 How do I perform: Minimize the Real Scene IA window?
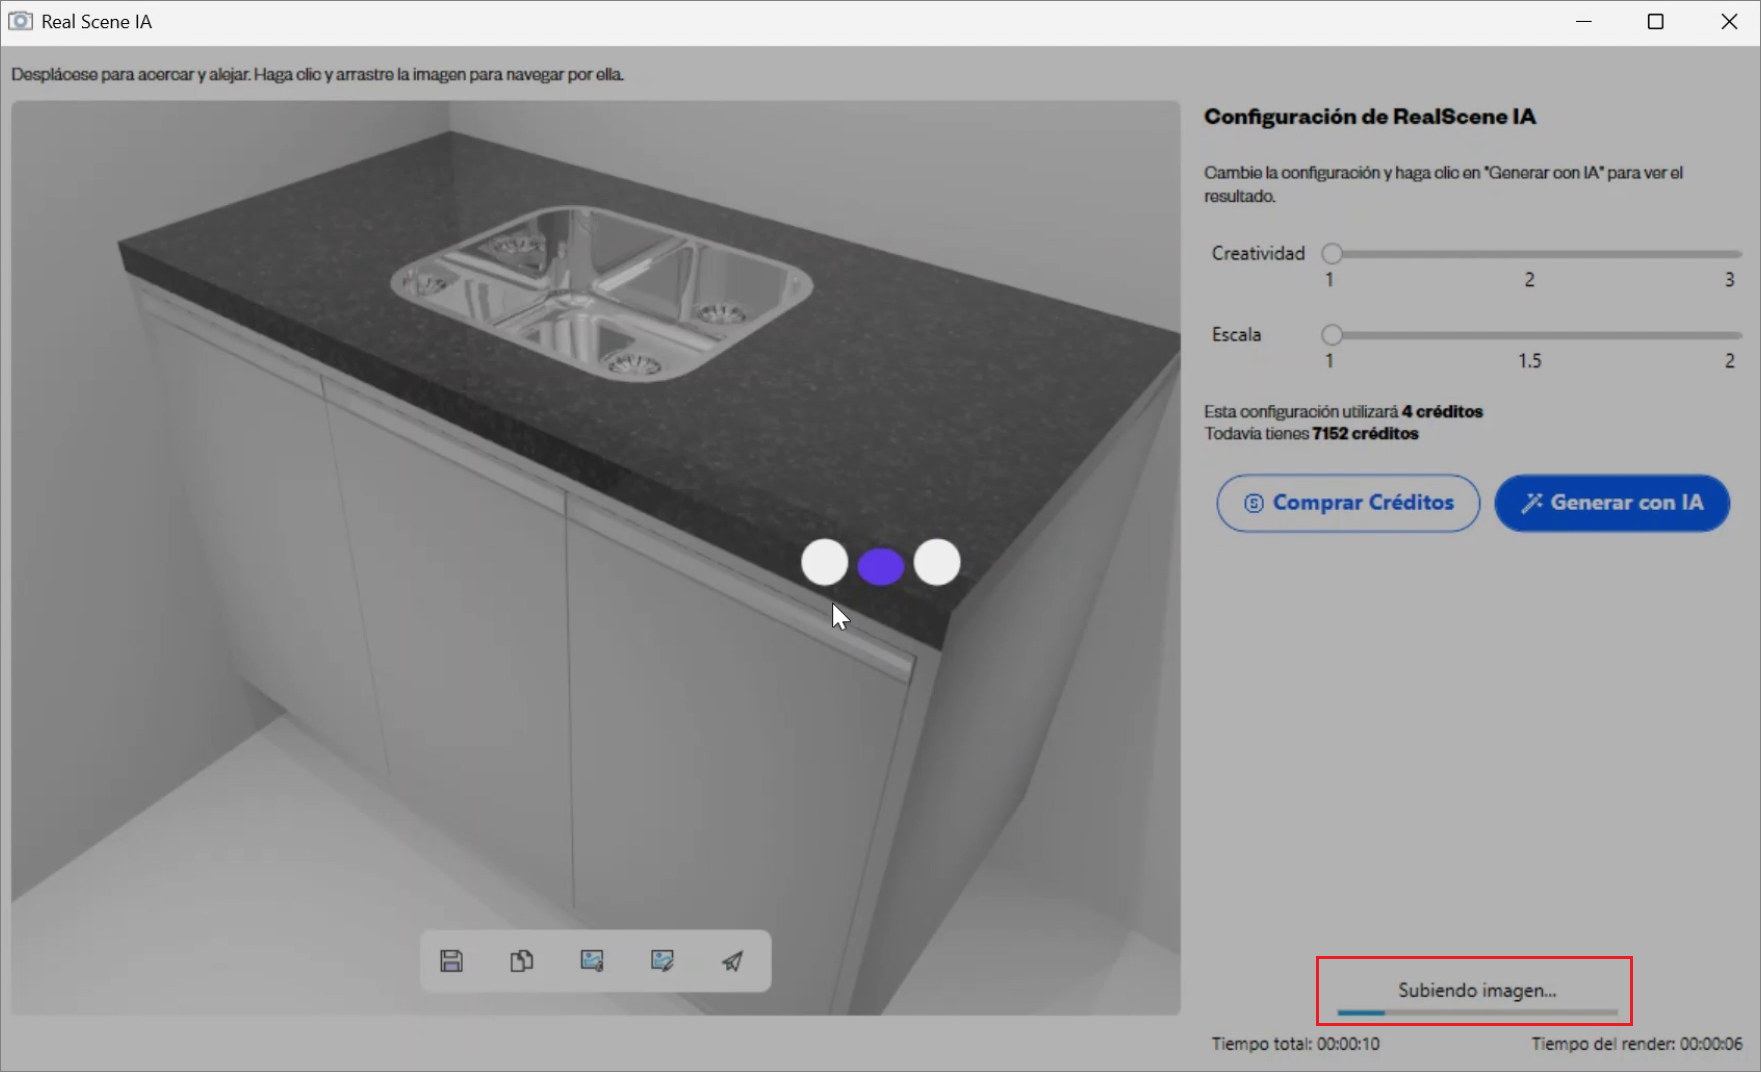tap(1584, 21)
